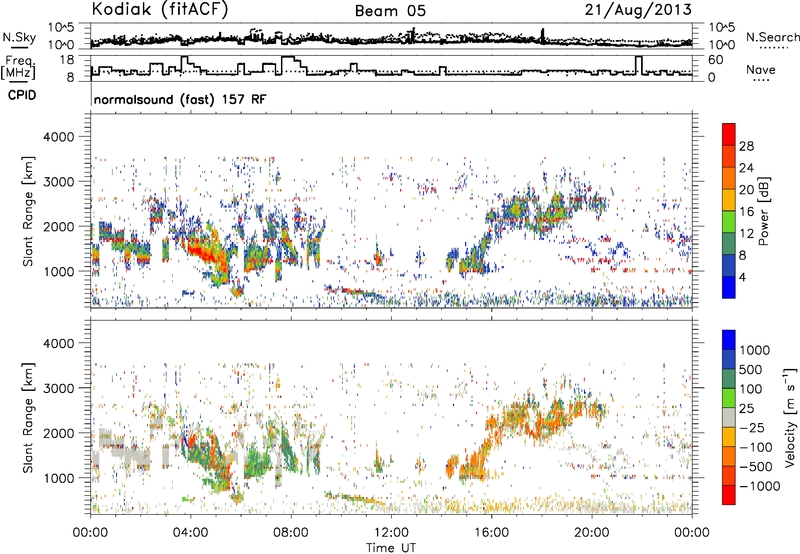This screenshot has width=800, height=554.
Task: Click the "Kodiak (fitACF)" plot title
Action: tap(160, 10)
